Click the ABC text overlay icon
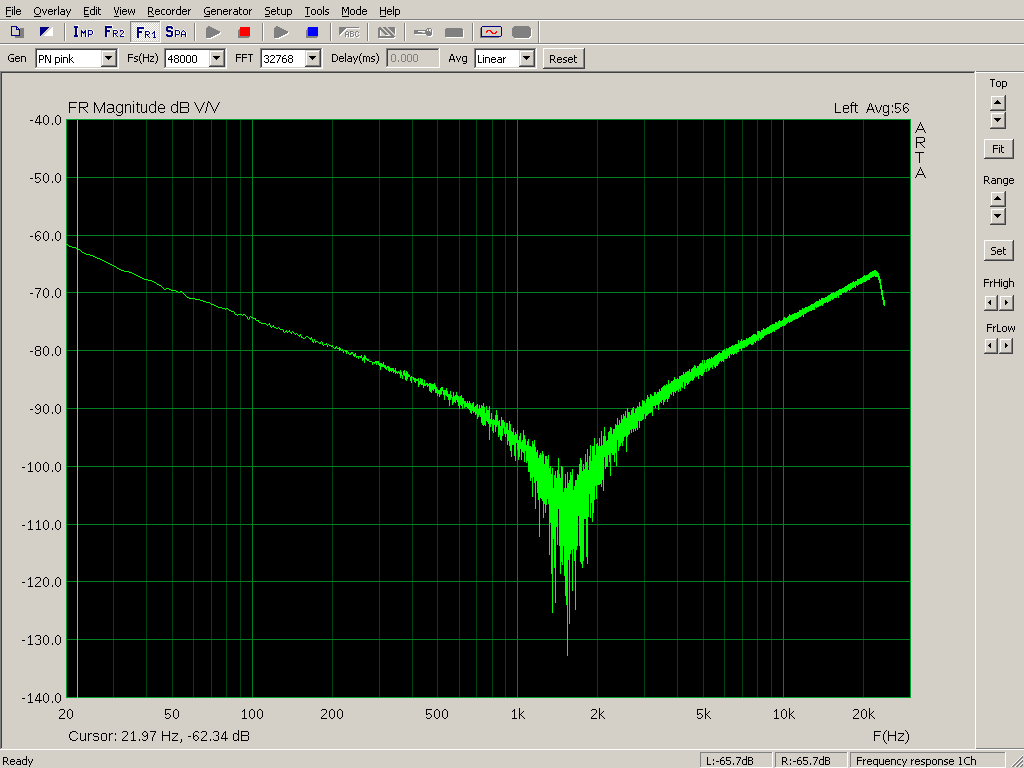This screenshot has width=1024, height=768. coord(350,32)
